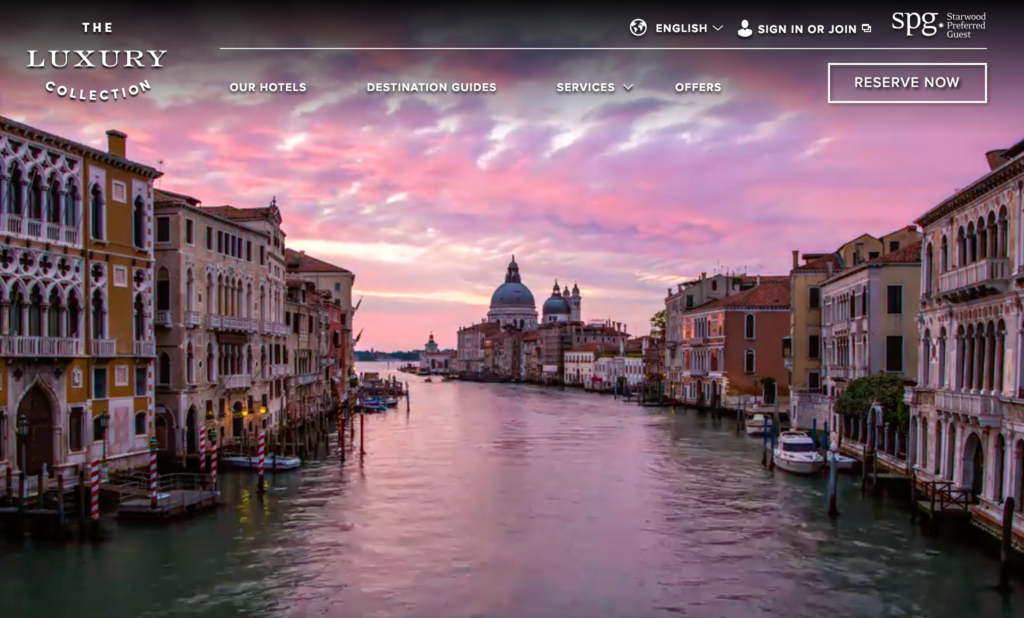1024x618 pixels.
Task: Click the pop-out window icon after SIGN IN OR JOIN
Action: click(x=866, y=28)
